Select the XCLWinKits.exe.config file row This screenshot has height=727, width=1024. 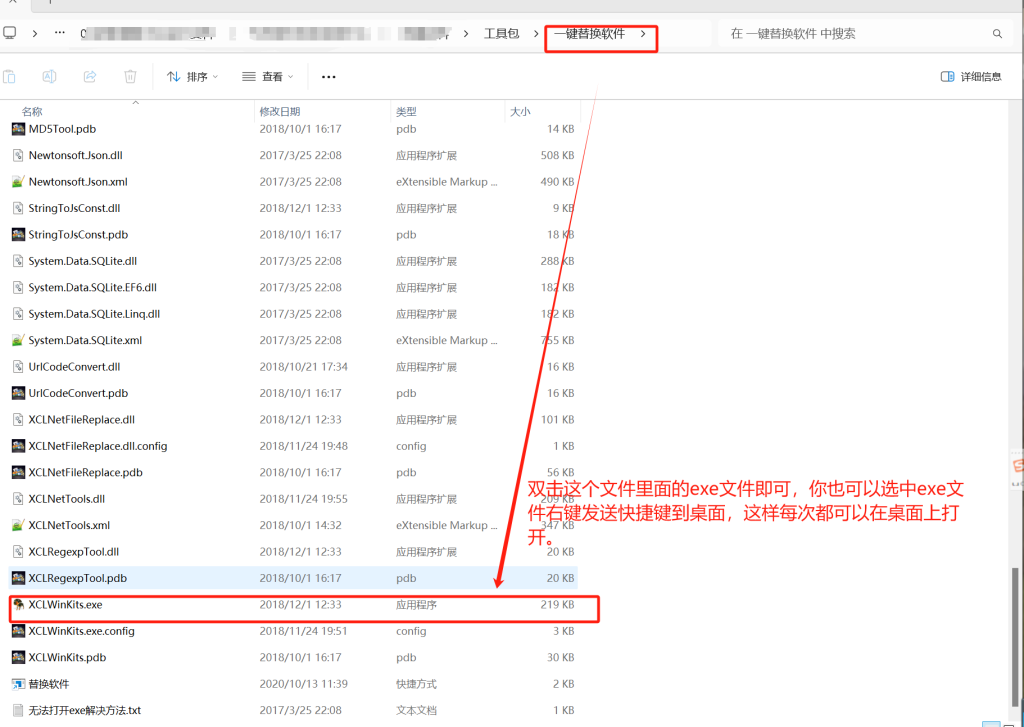81,631
